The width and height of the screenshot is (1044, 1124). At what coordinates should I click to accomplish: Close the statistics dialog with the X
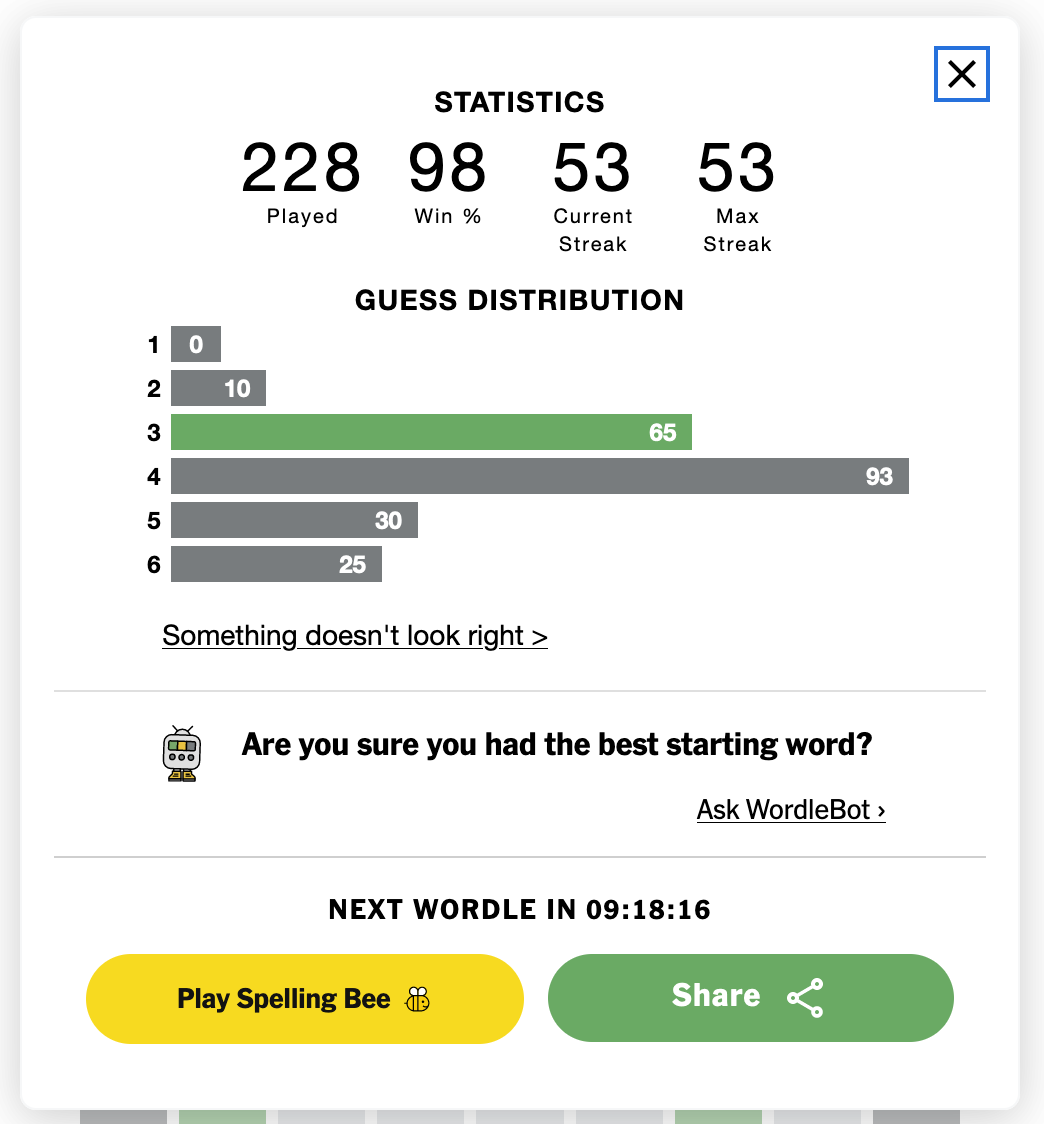tap(961, 74)
